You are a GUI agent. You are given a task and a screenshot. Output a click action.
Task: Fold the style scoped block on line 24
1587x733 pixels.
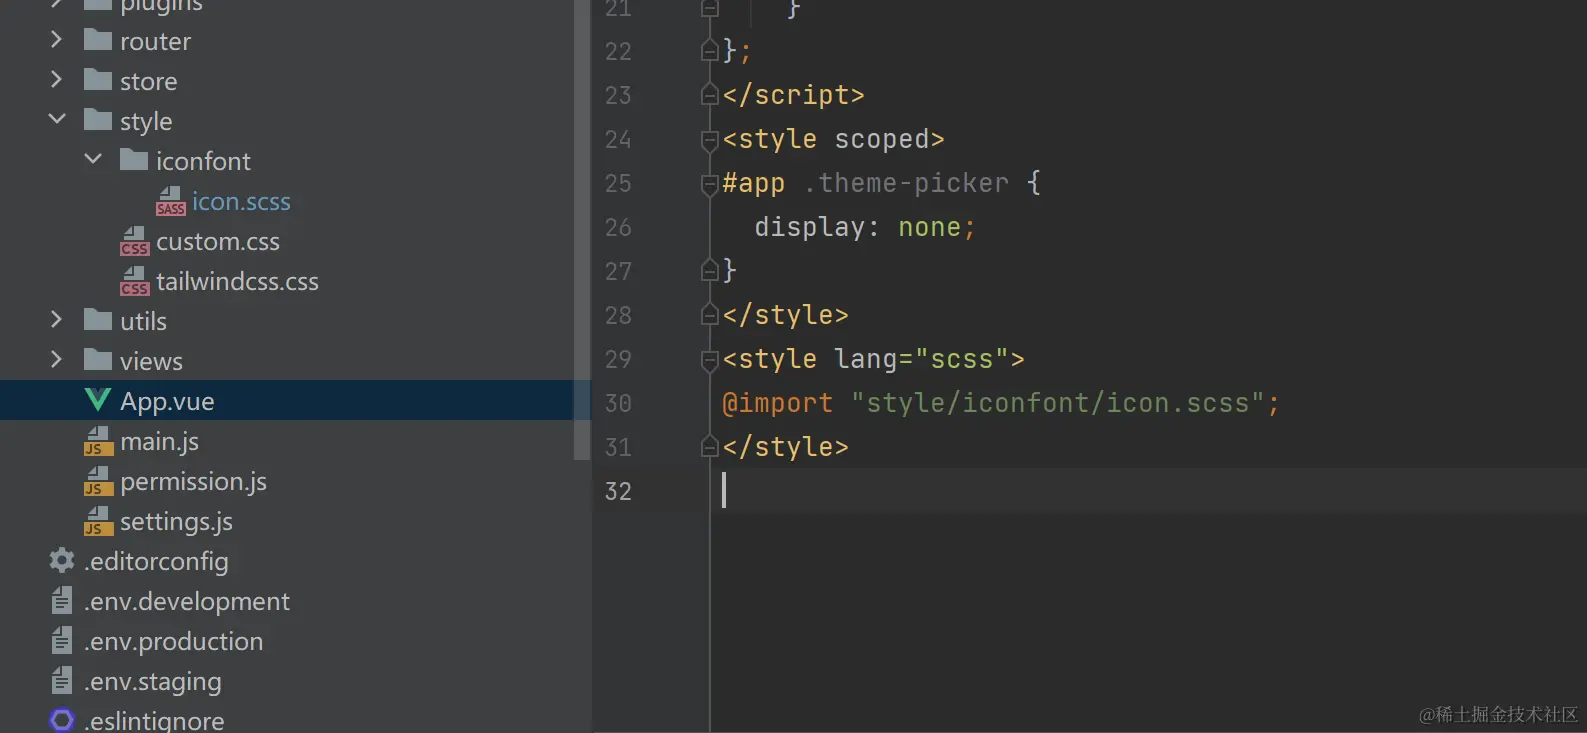click(710, 139)
